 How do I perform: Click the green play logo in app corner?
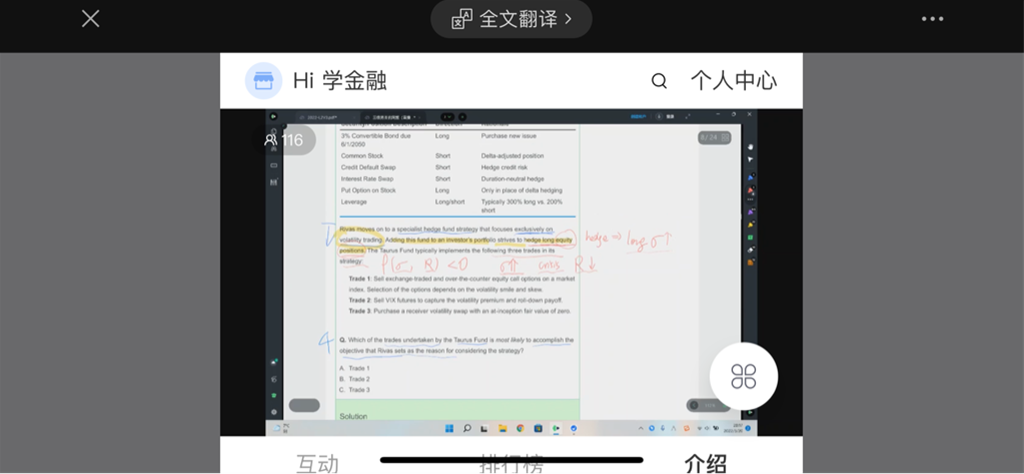(x=274, y=116)
